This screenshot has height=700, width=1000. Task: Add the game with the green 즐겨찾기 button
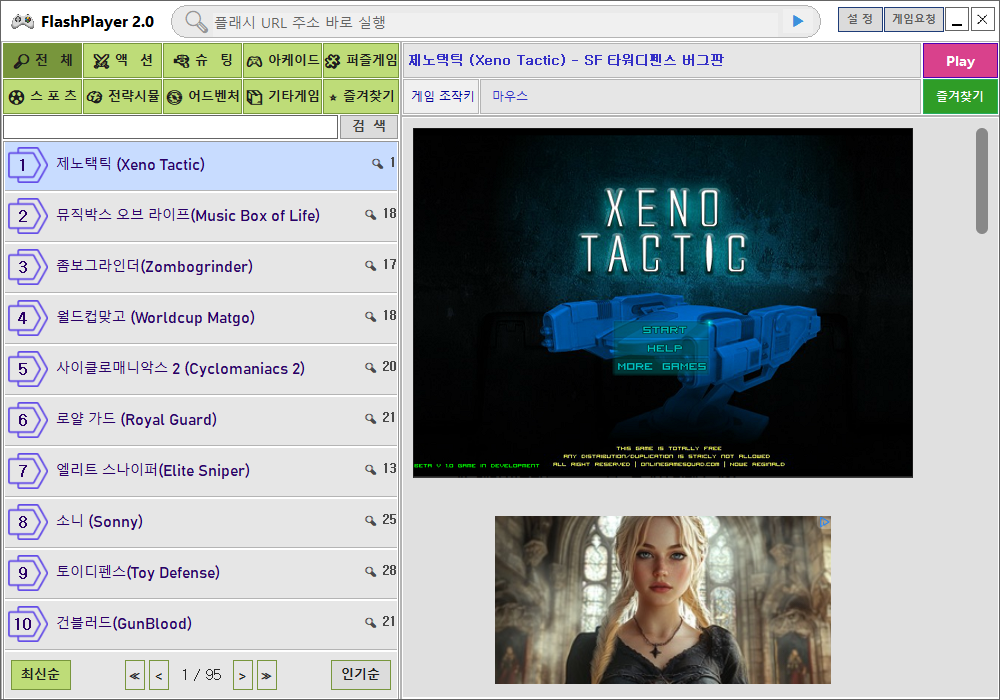[x=960, y=97]
